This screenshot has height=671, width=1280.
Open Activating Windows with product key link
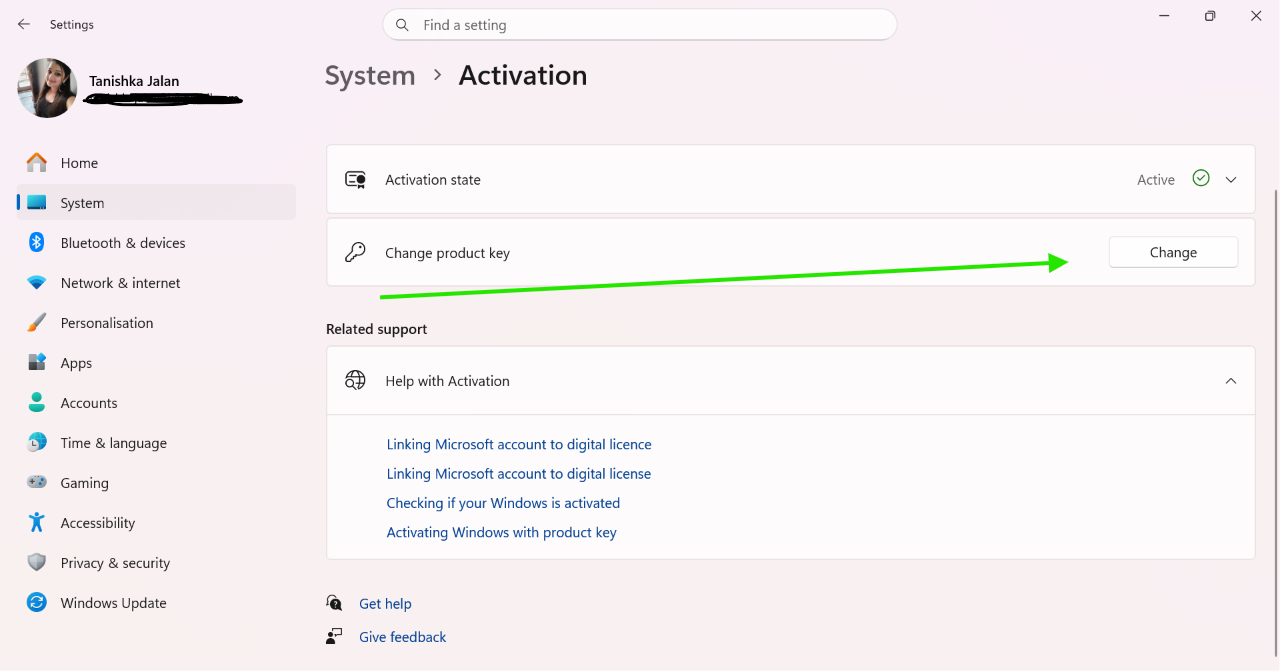[x=501, y=532]
